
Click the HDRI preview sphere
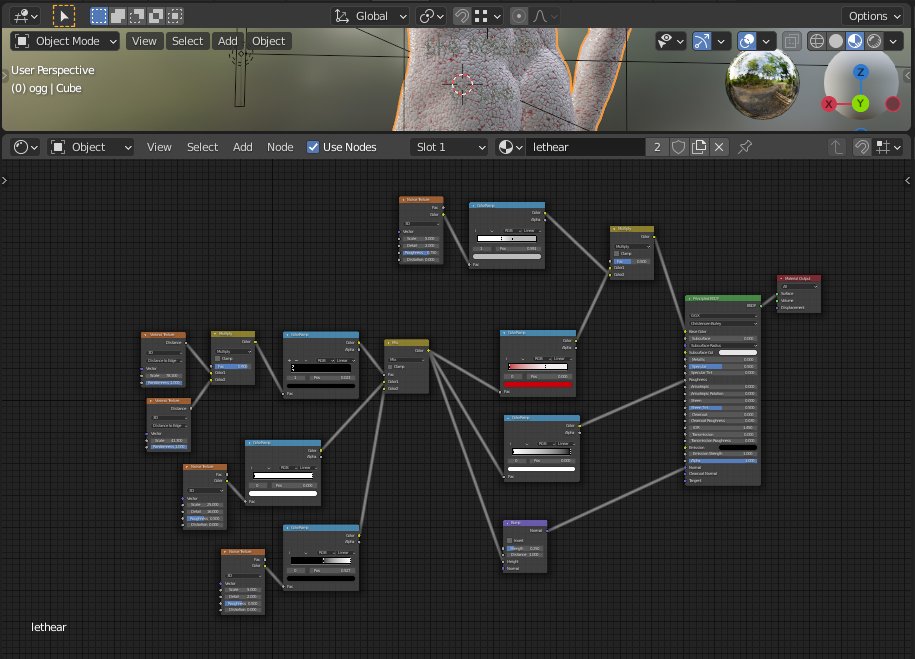coord(762,83)
